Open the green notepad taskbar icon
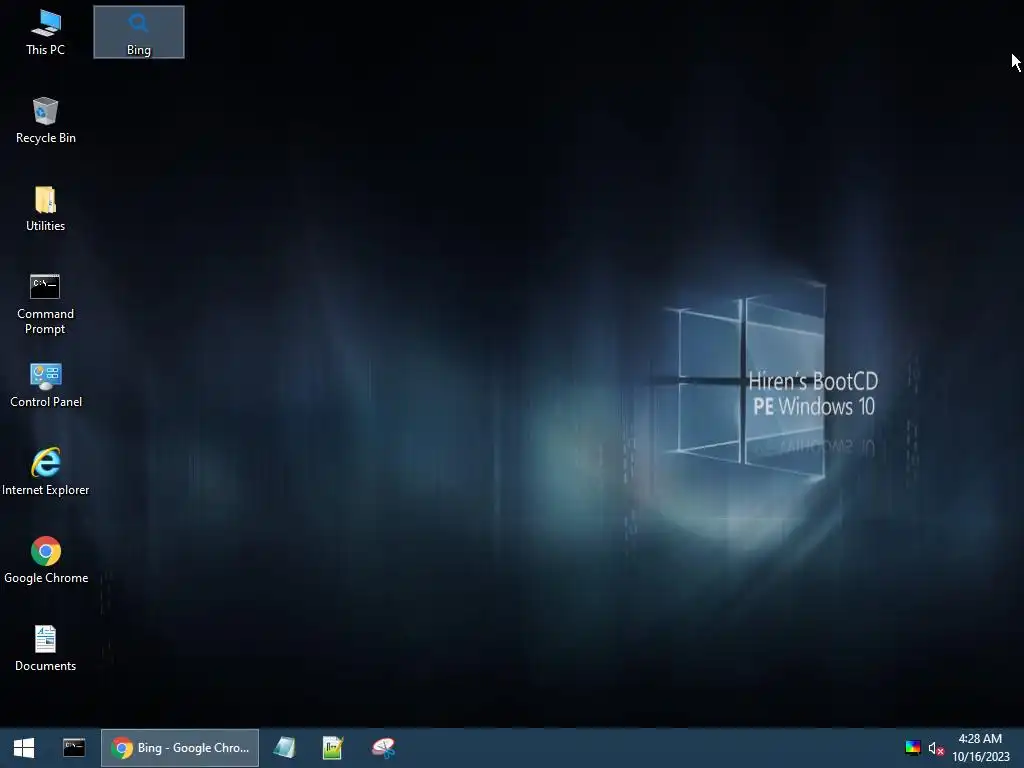Viewport: 1024px width, 768px height. pos(333,748)
